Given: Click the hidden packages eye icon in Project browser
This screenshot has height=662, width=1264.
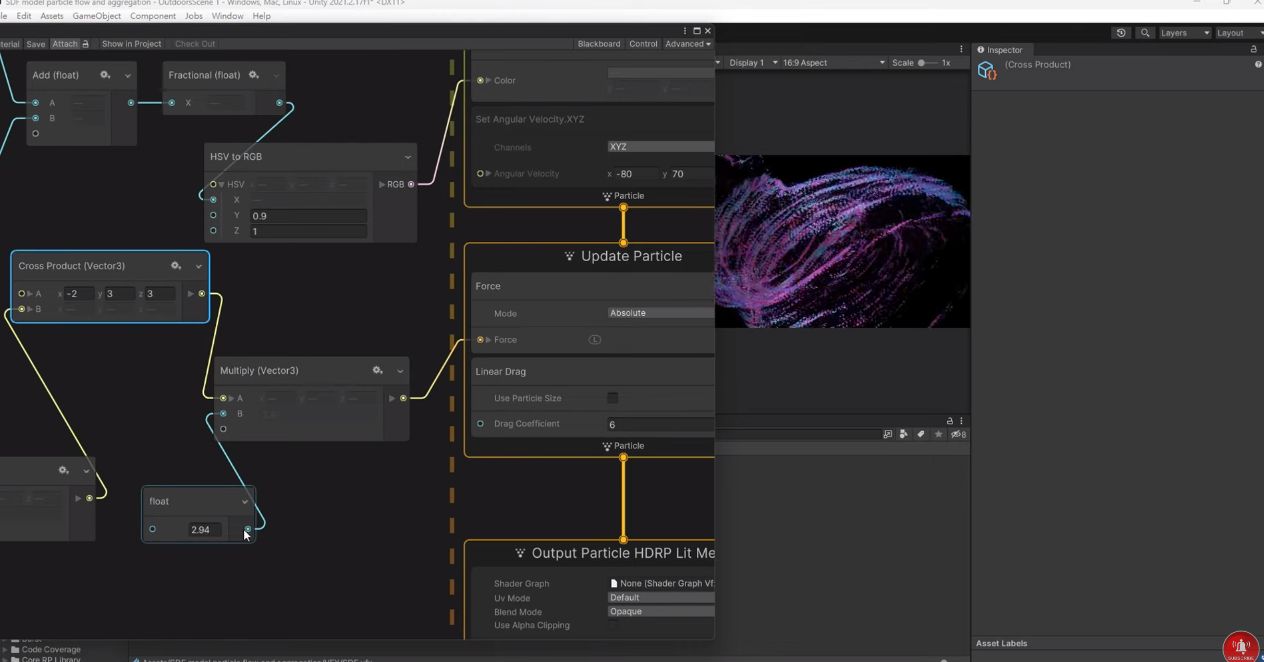Looking at the screenshot, I should click(x=956, y=434).
